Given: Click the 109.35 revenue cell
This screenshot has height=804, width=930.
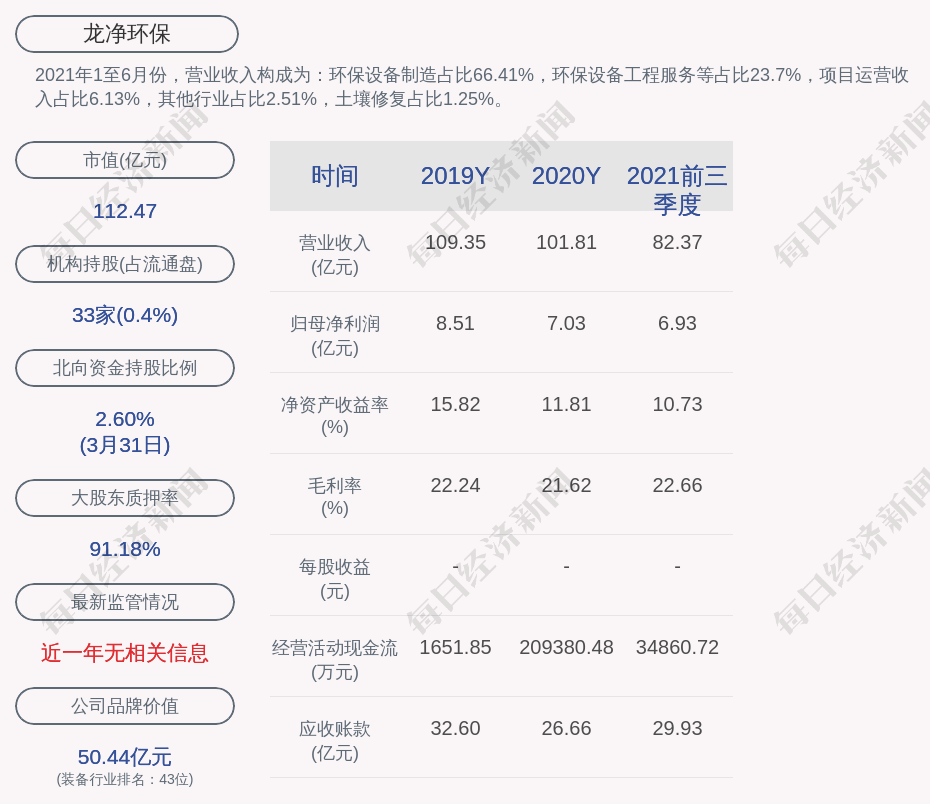Looking at the screenshot, I should 456,243.
